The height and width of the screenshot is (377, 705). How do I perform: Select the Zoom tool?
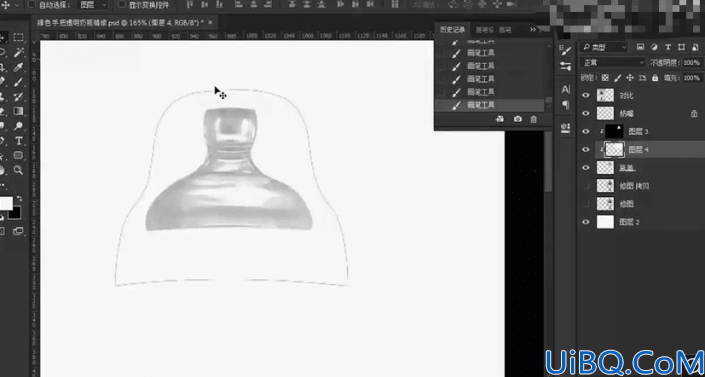18,170
